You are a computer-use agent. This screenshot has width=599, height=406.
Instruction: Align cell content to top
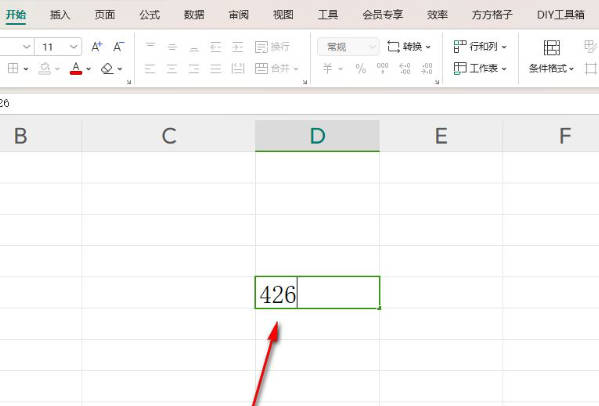tap(150, 47)
